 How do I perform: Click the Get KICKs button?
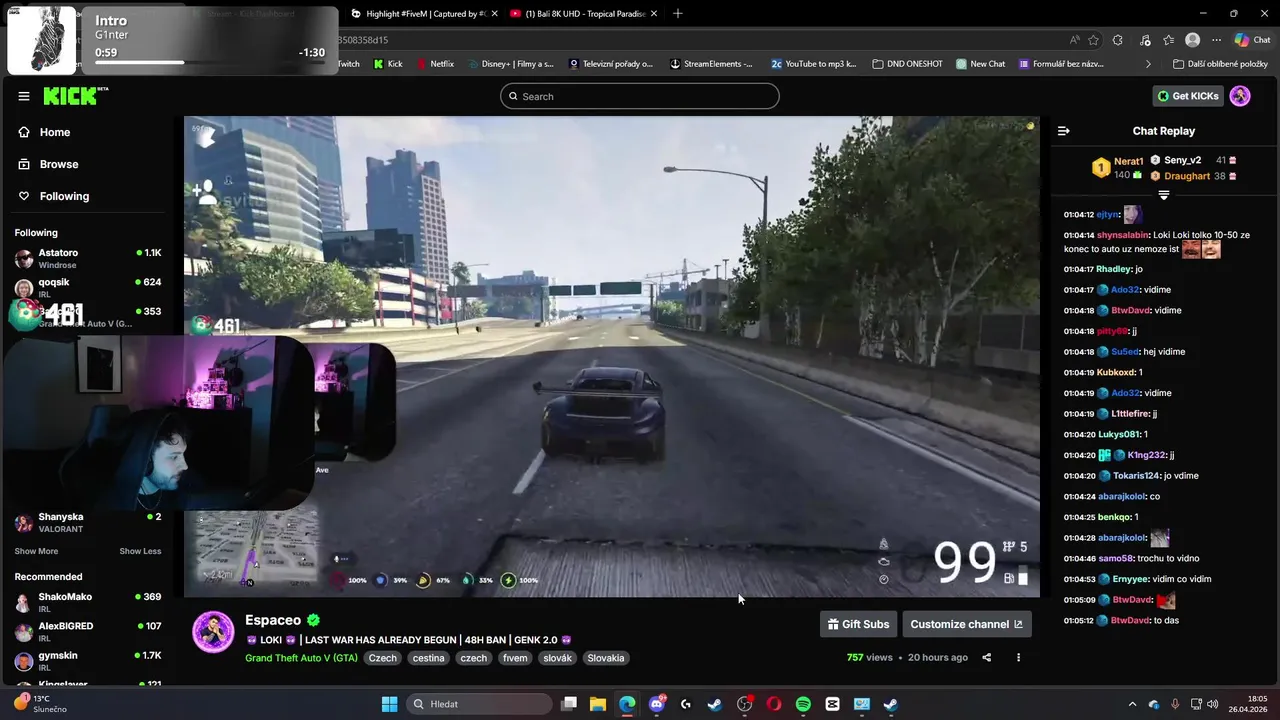coord(1188,96)
